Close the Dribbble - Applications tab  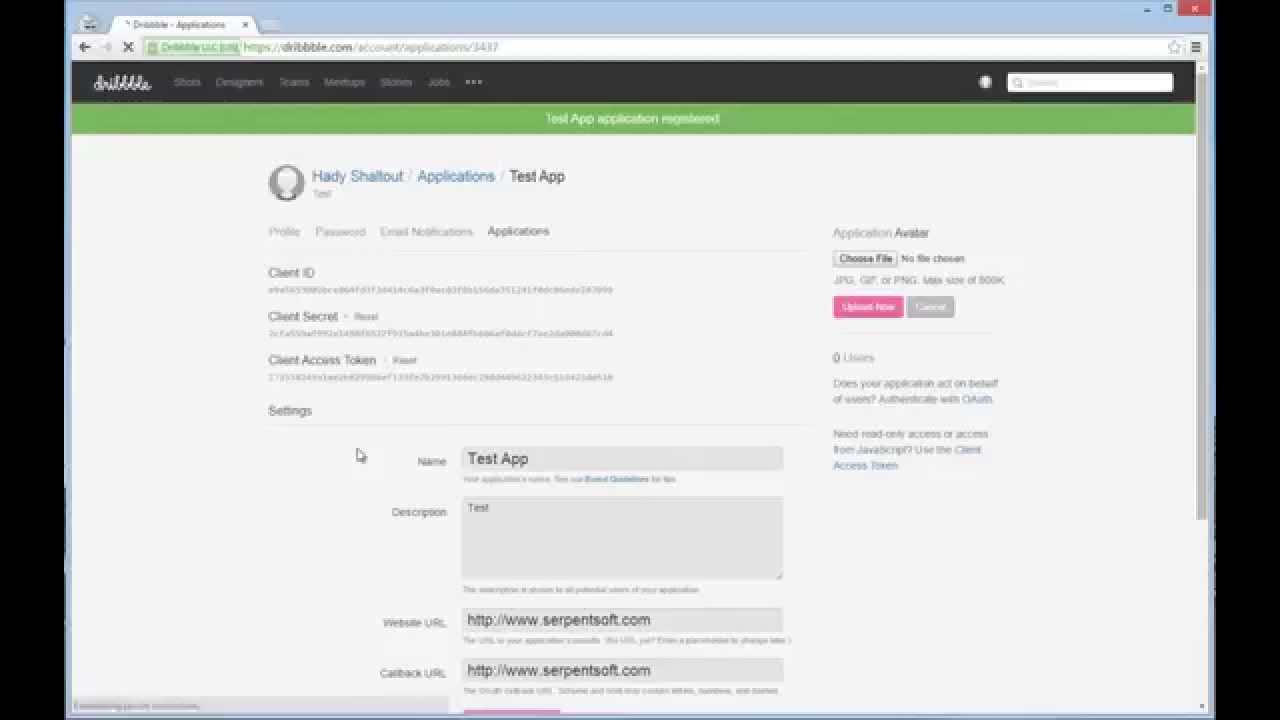click(x=245, y=24)
